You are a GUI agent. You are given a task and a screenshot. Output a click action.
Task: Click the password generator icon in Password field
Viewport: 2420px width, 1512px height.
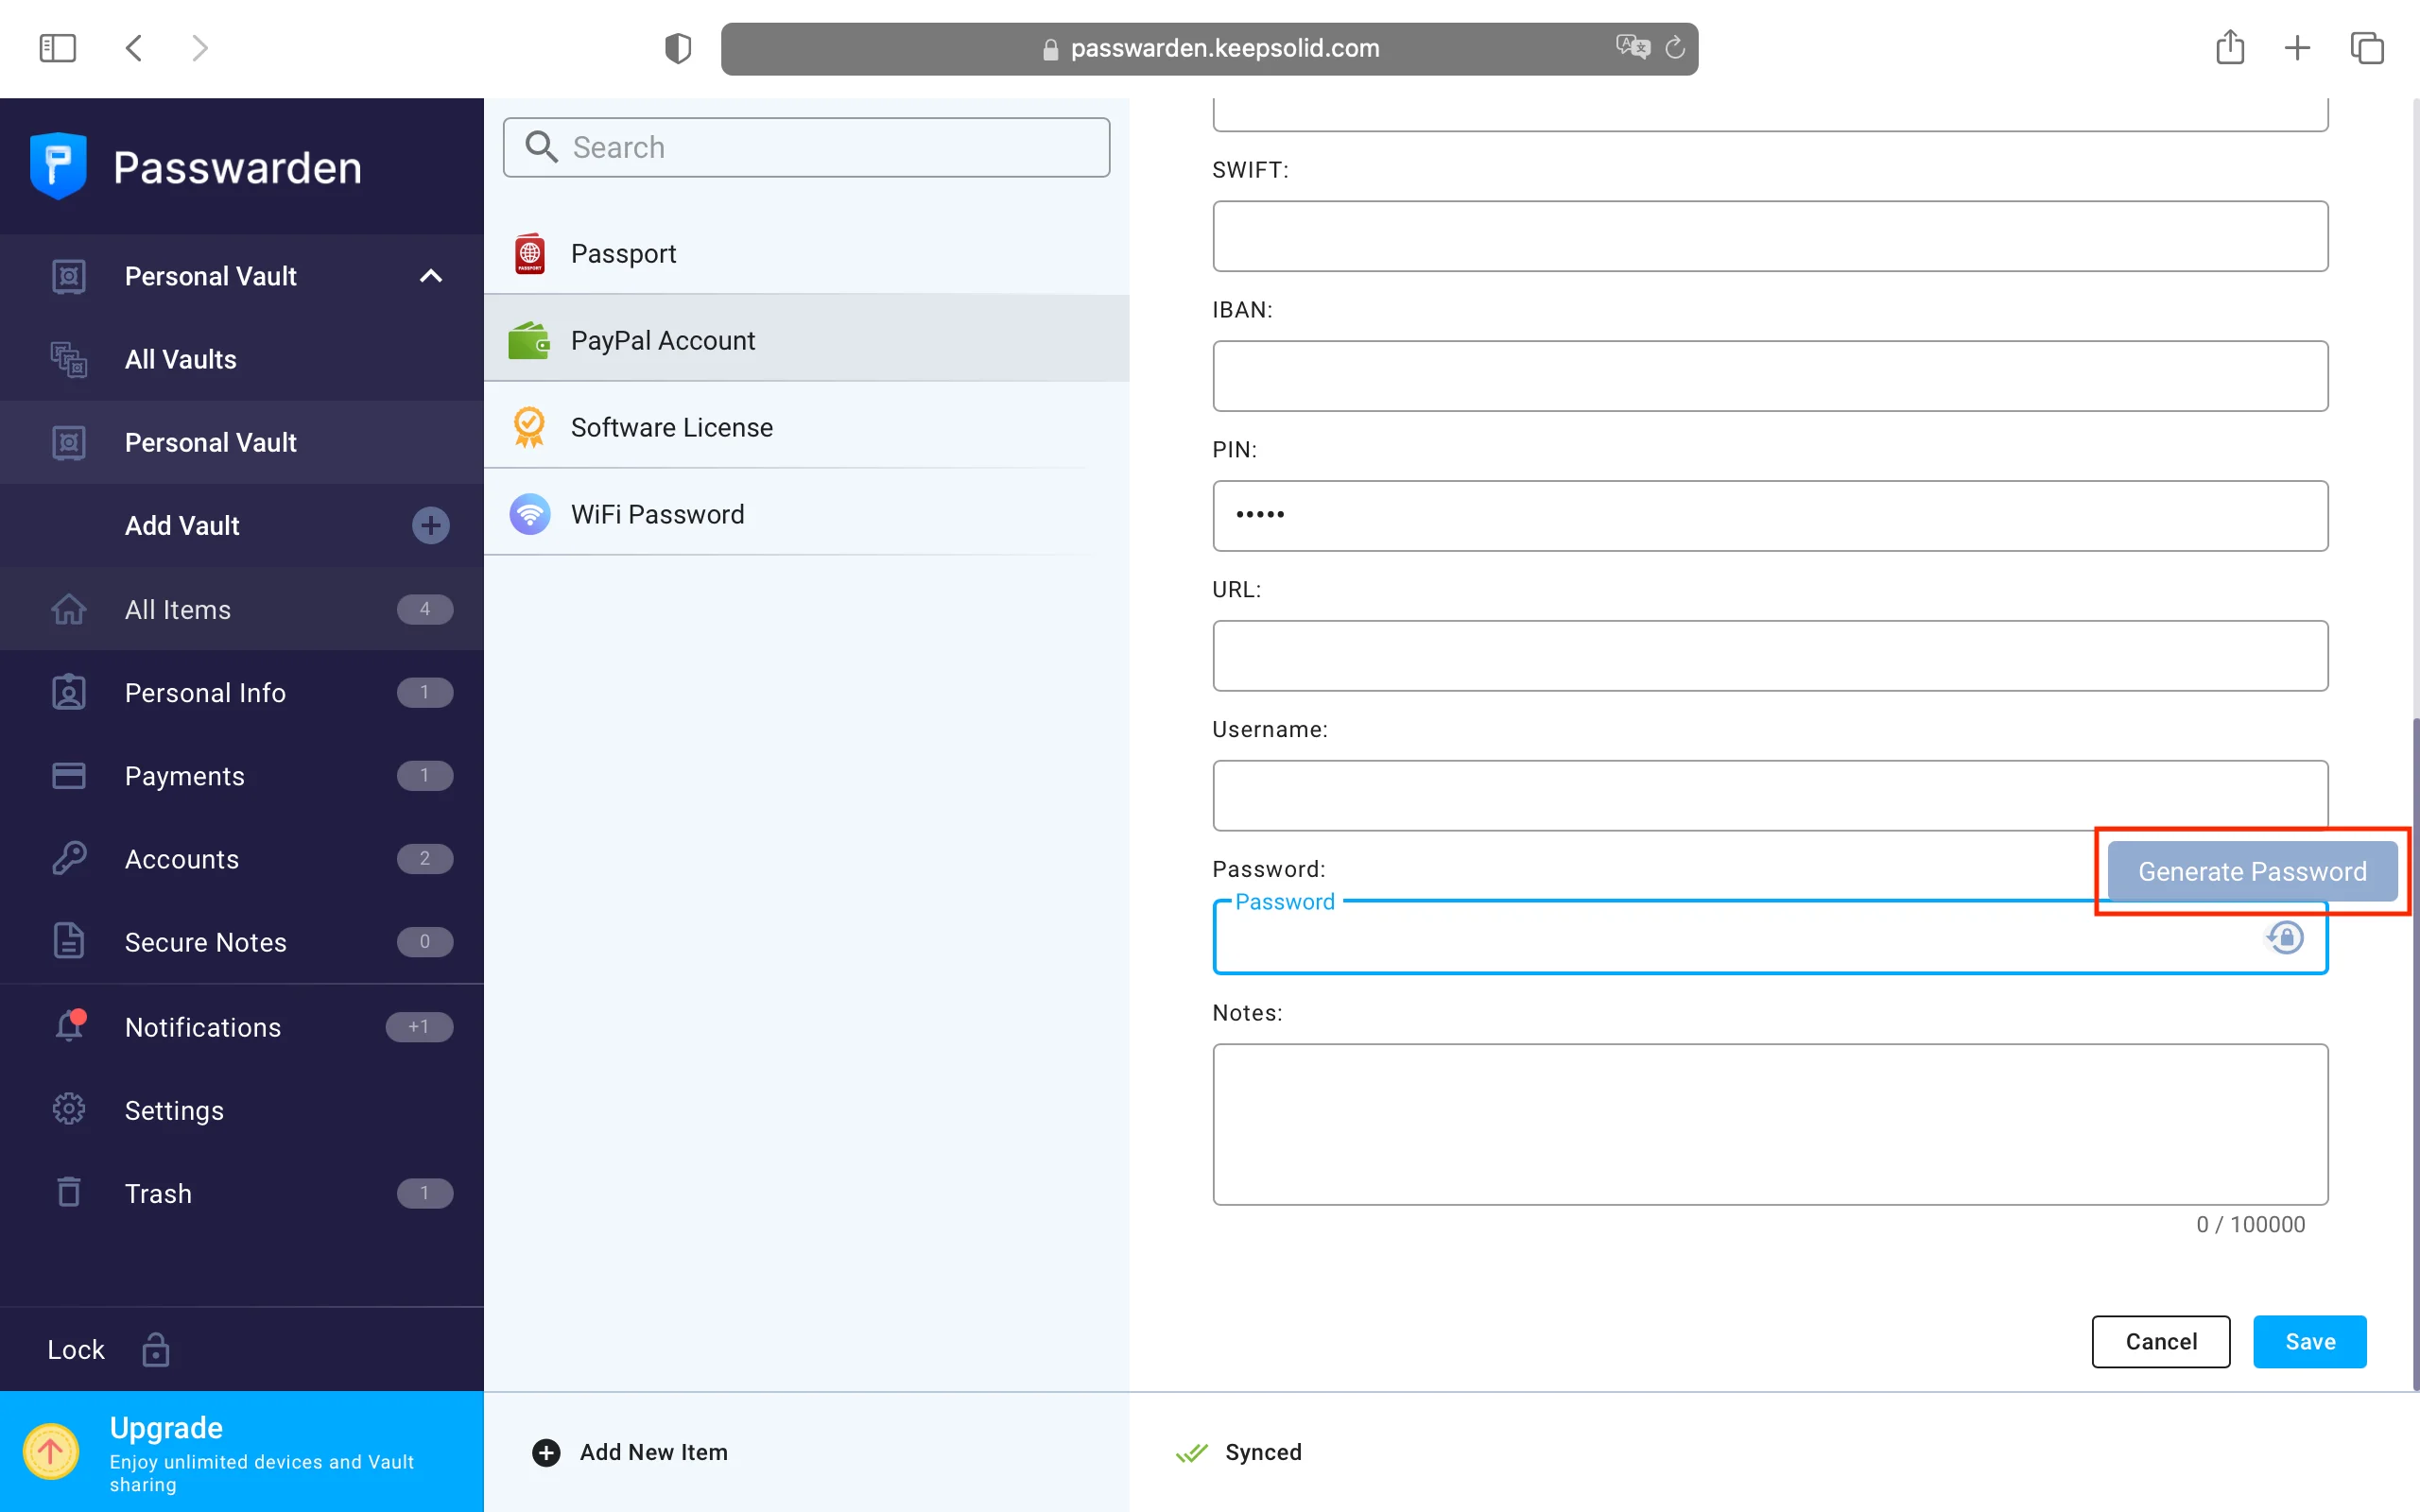2285,937
